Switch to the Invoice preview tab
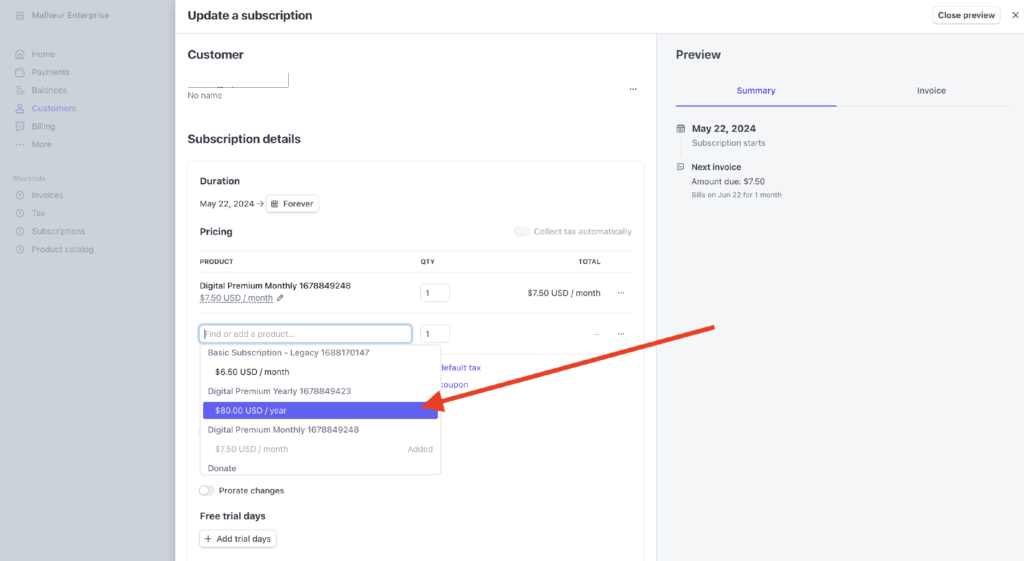Screen dimensions: 1024x561 (x=931, y=90)
